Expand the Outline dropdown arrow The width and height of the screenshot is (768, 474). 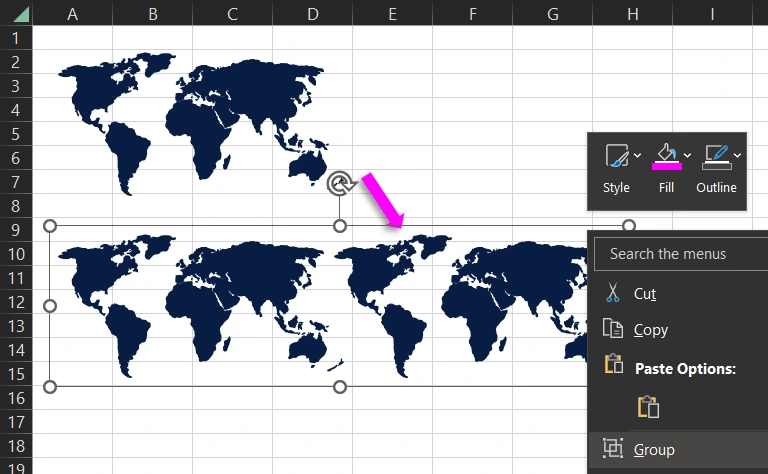737,156
